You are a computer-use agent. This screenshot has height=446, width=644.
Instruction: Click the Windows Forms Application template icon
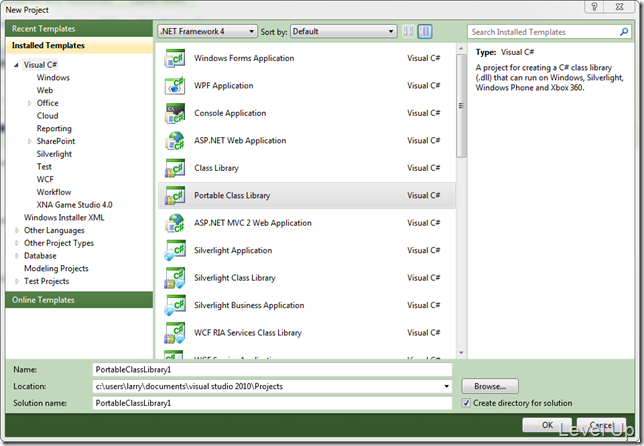point(175,58)
